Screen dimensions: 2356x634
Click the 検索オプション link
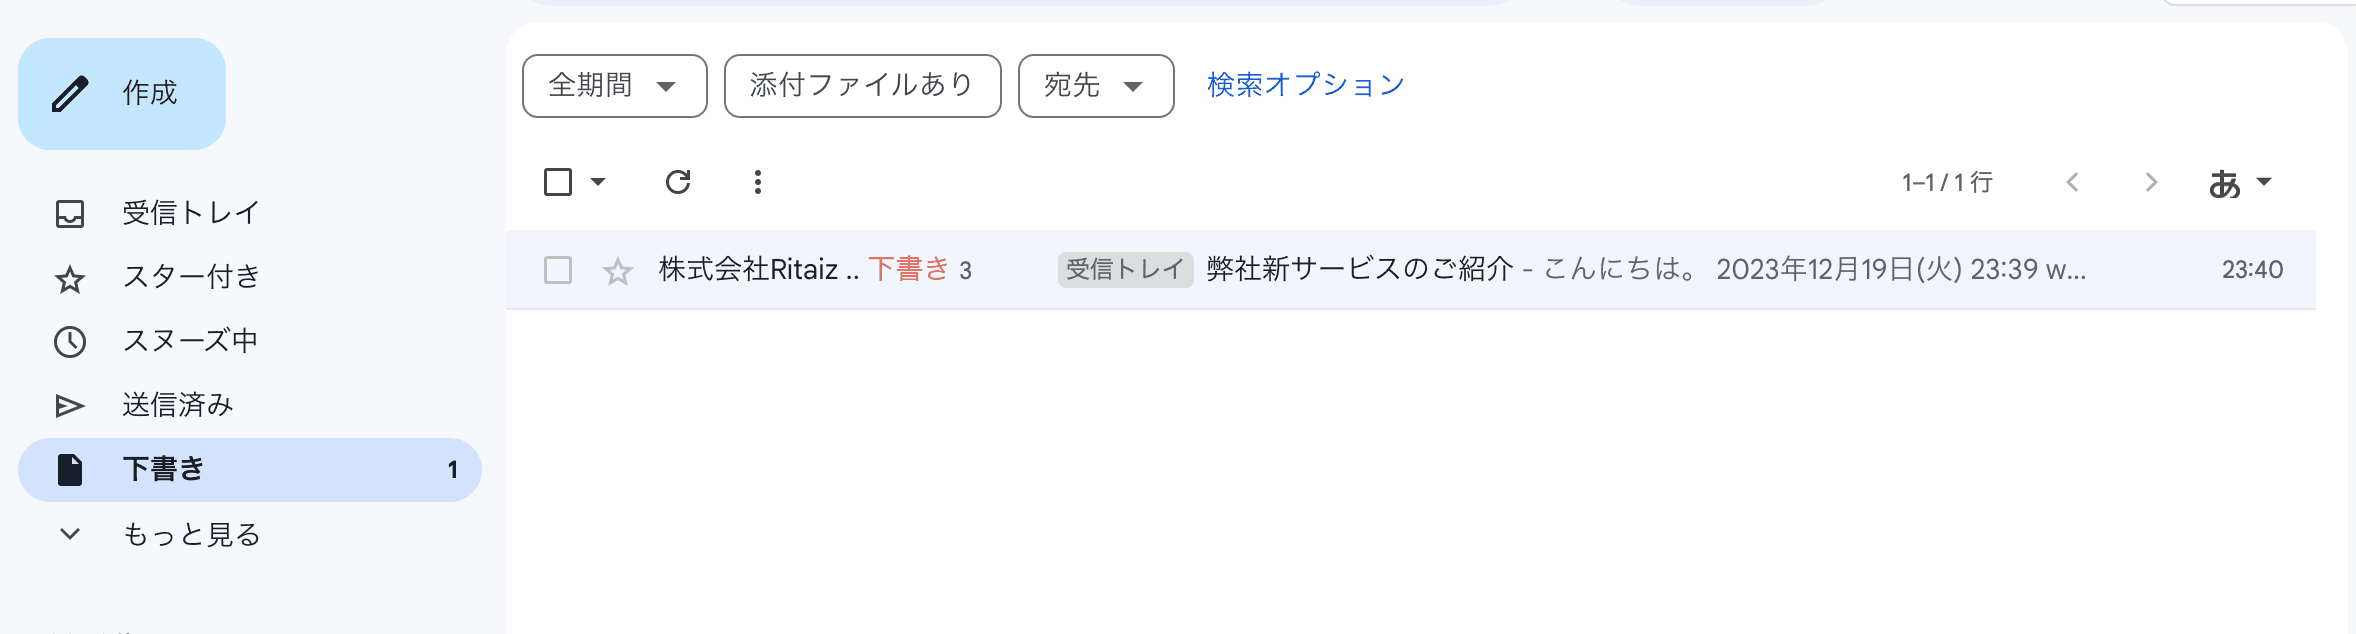1306,85
